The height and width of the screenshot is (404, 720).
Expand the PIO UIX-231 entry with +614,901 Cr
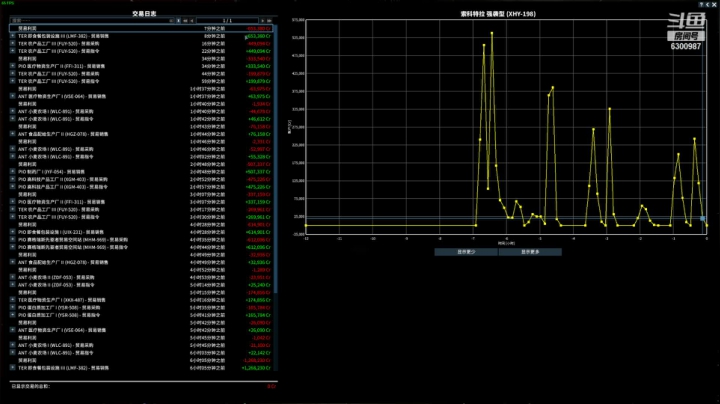pos(13,232)
